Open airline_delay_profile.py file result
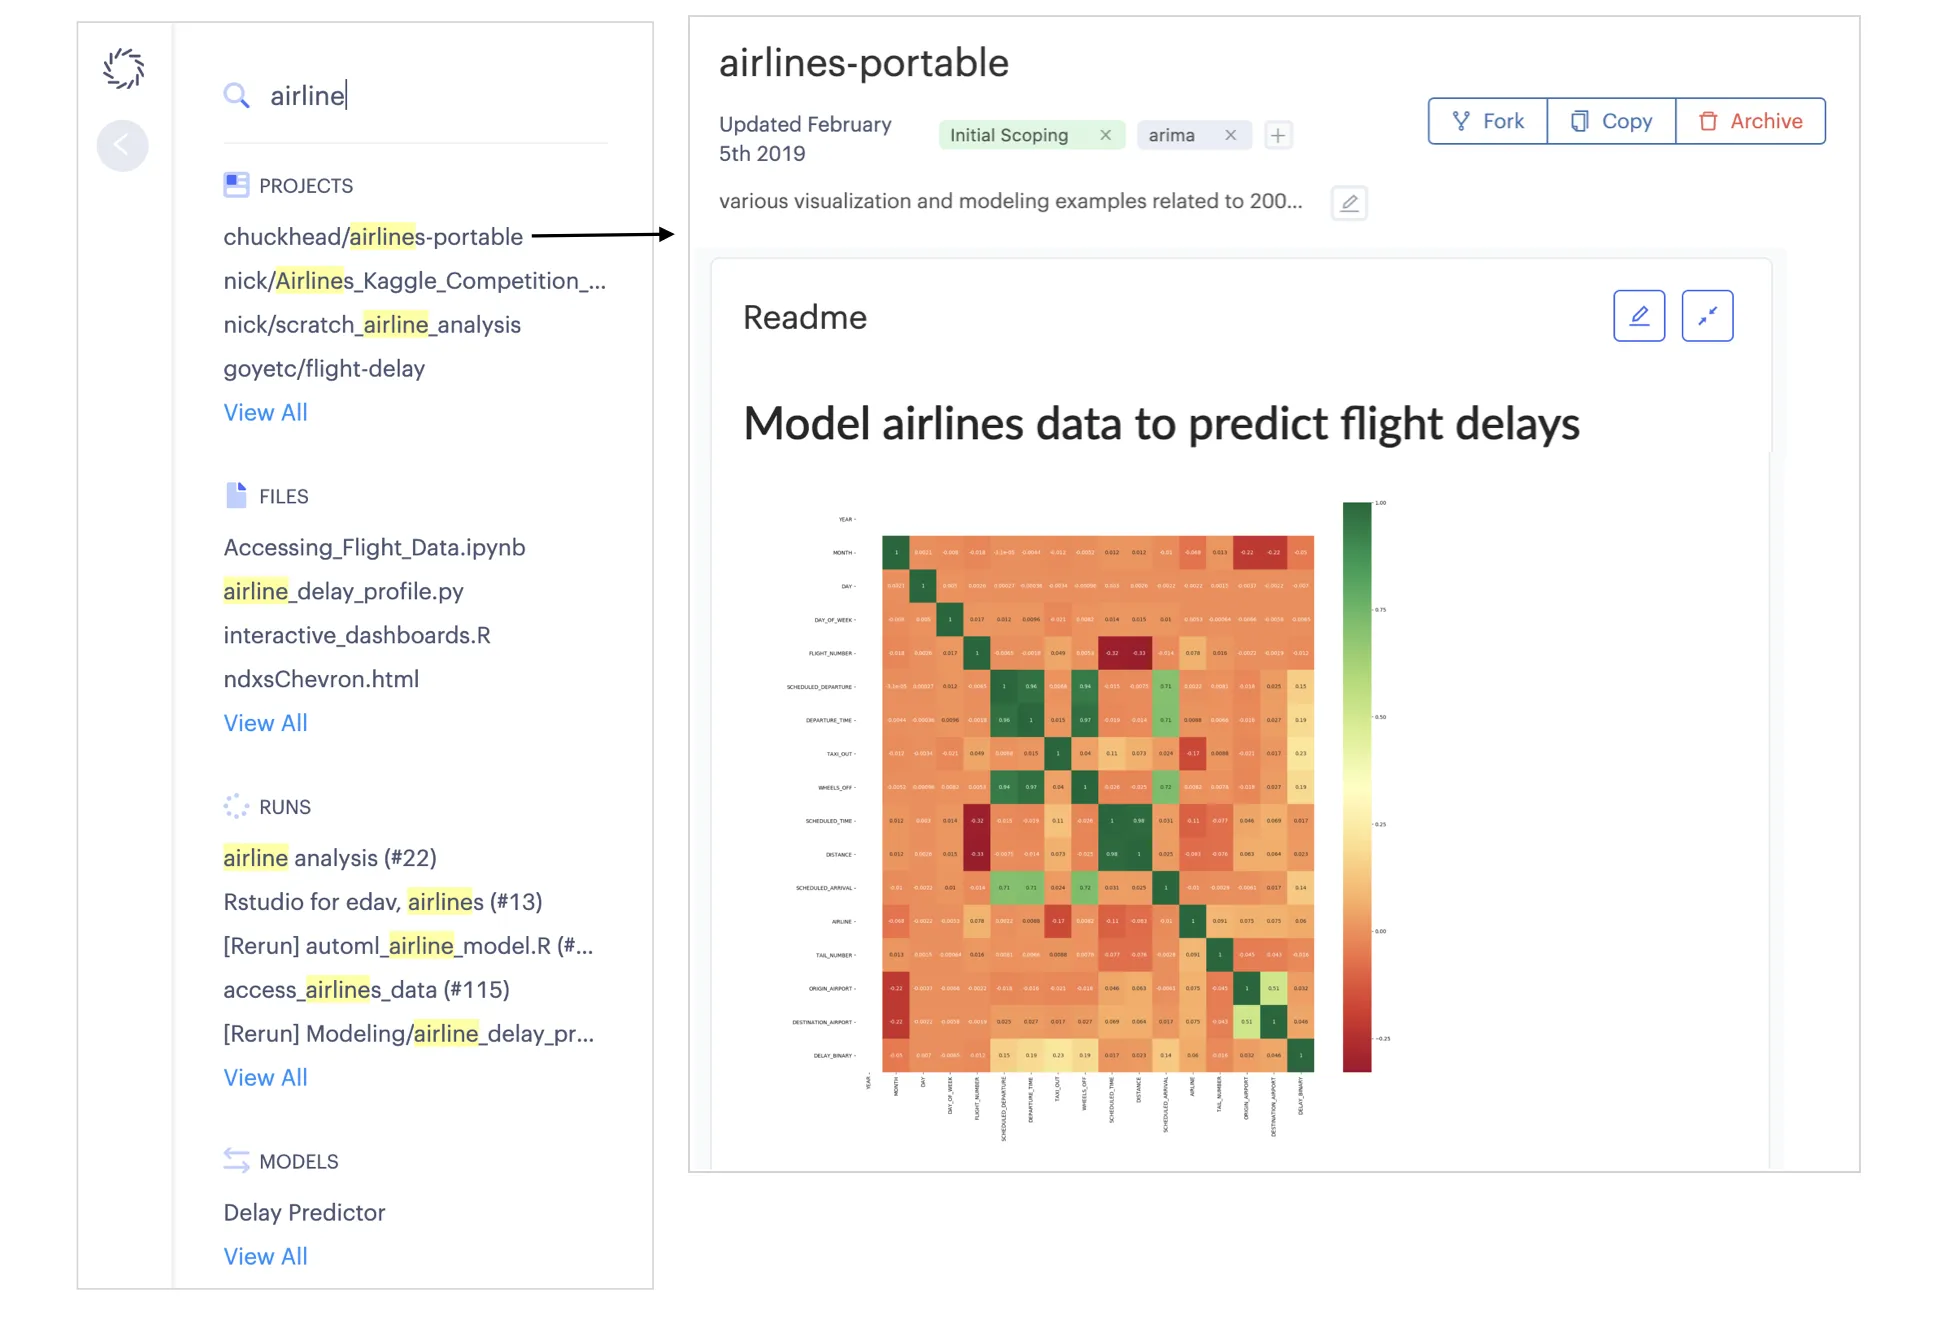This screenshot has height=1320, width=1940. pos(343,592)
